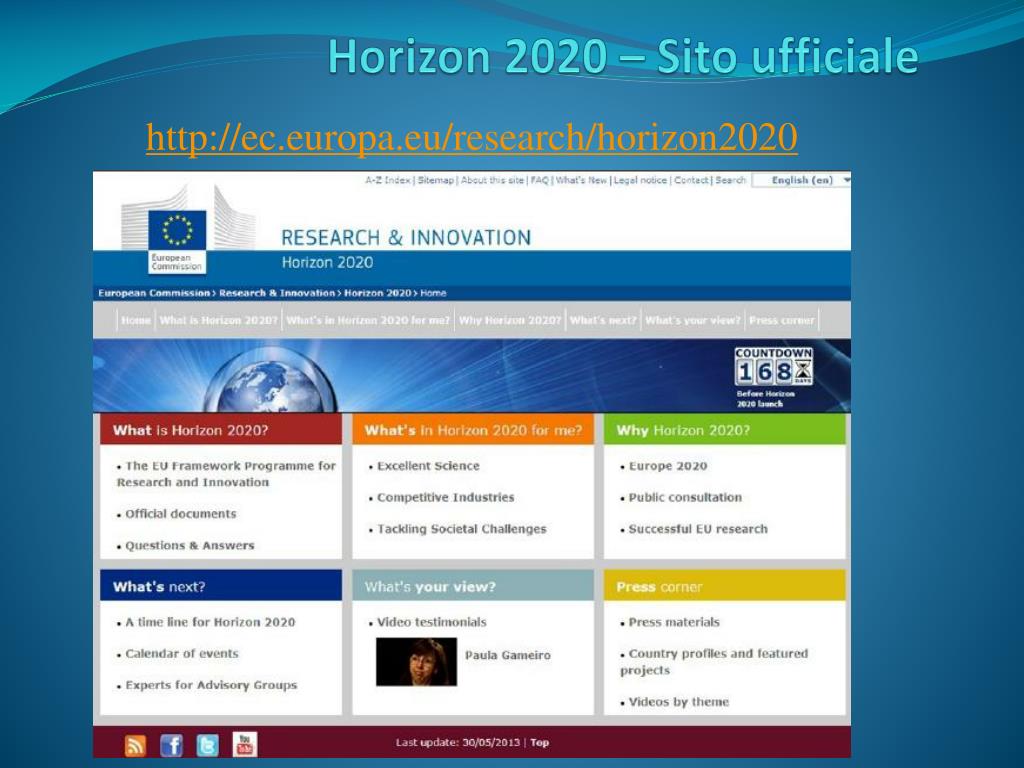Open 'Country profiles and featured projects' link
This screenshot has width=1024, height=768.
714,662
